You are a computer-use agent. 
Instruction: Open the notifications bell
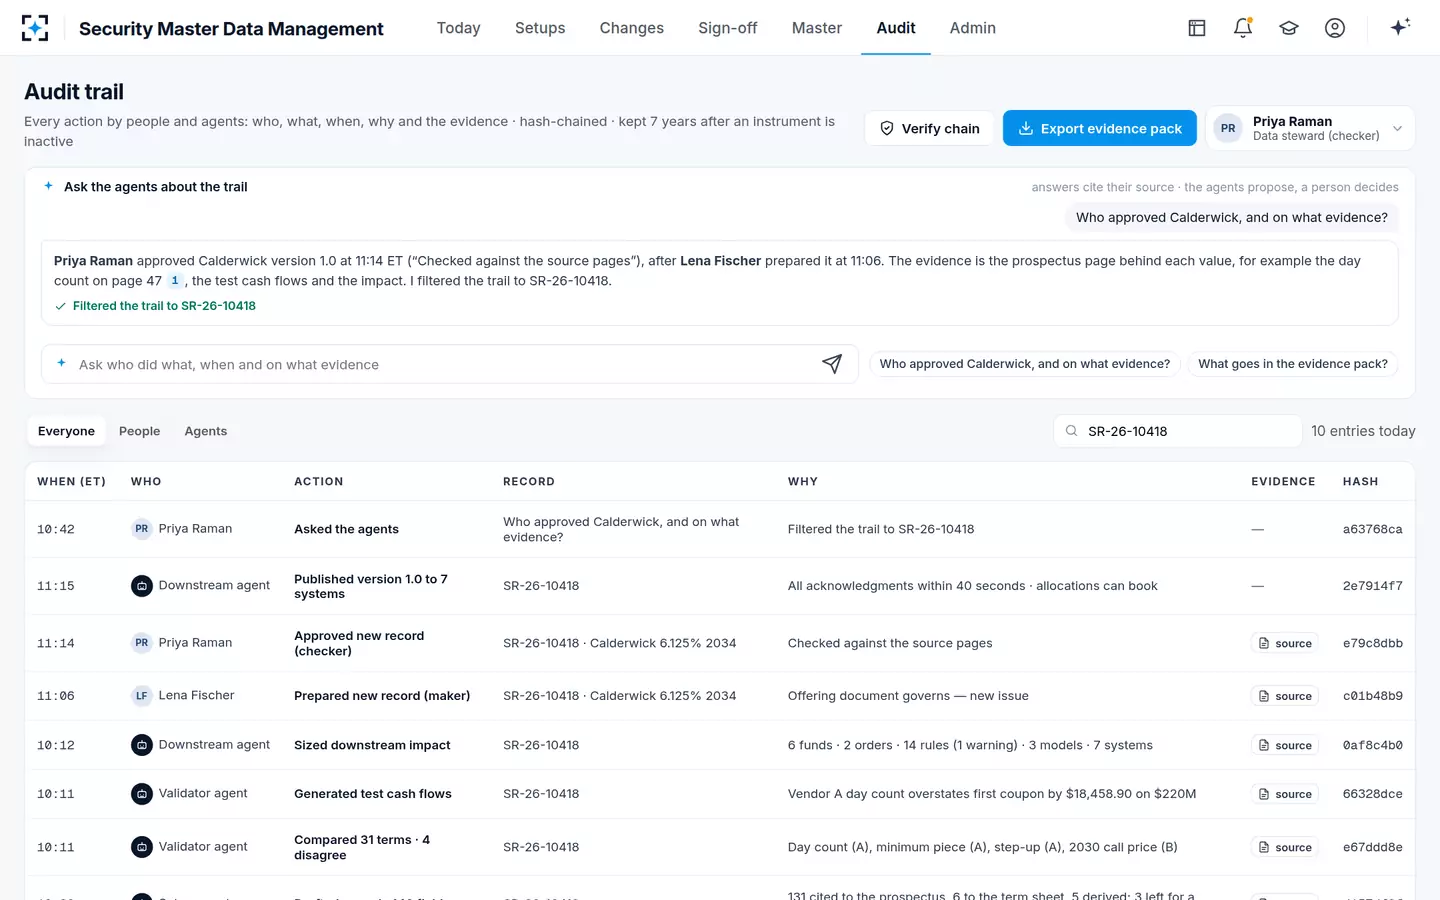(1243, 28)
